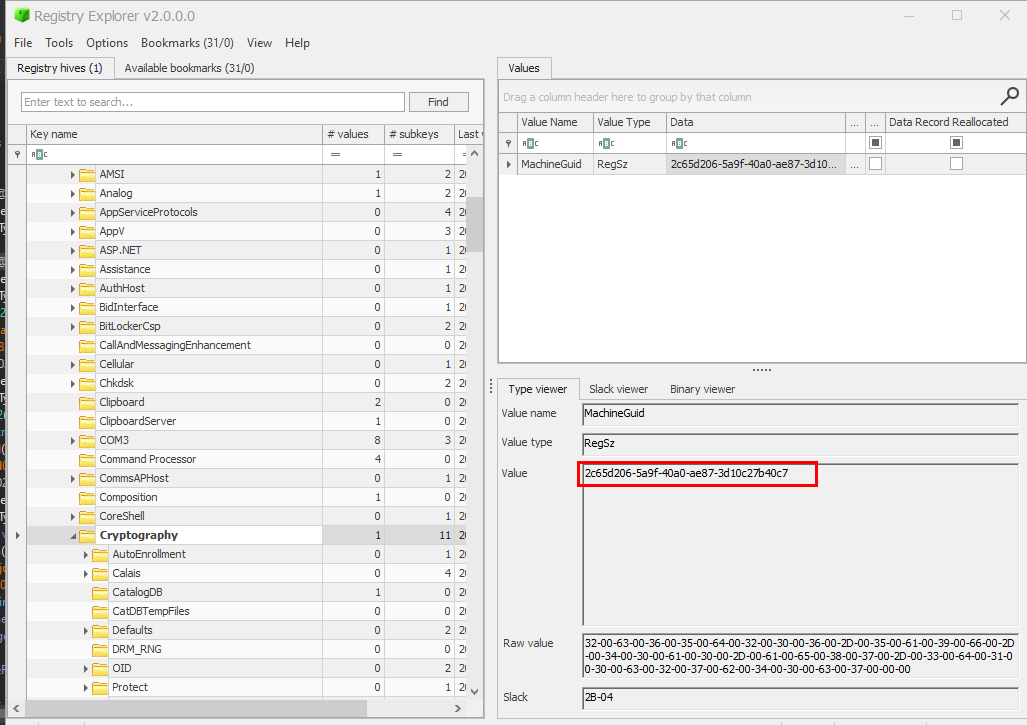1027x725 pixels.
Task: Collapse the Cryptography key
Action: coord(73,536)
